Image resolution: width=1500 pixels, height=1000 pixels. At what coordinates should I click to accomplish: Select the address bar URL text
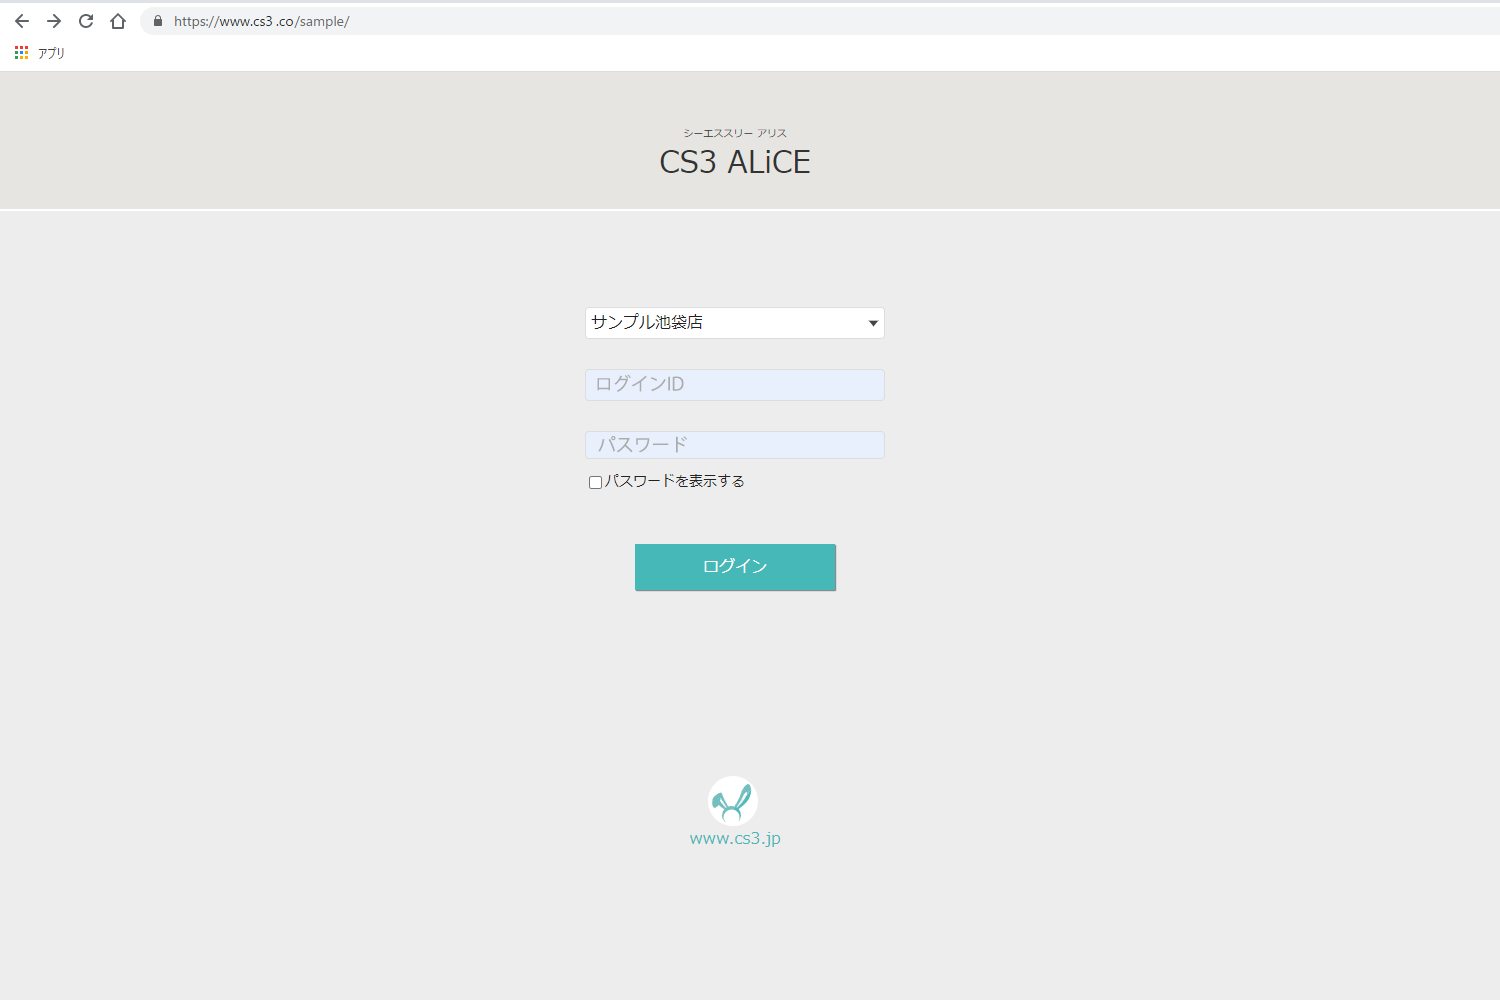click(262, 21)
